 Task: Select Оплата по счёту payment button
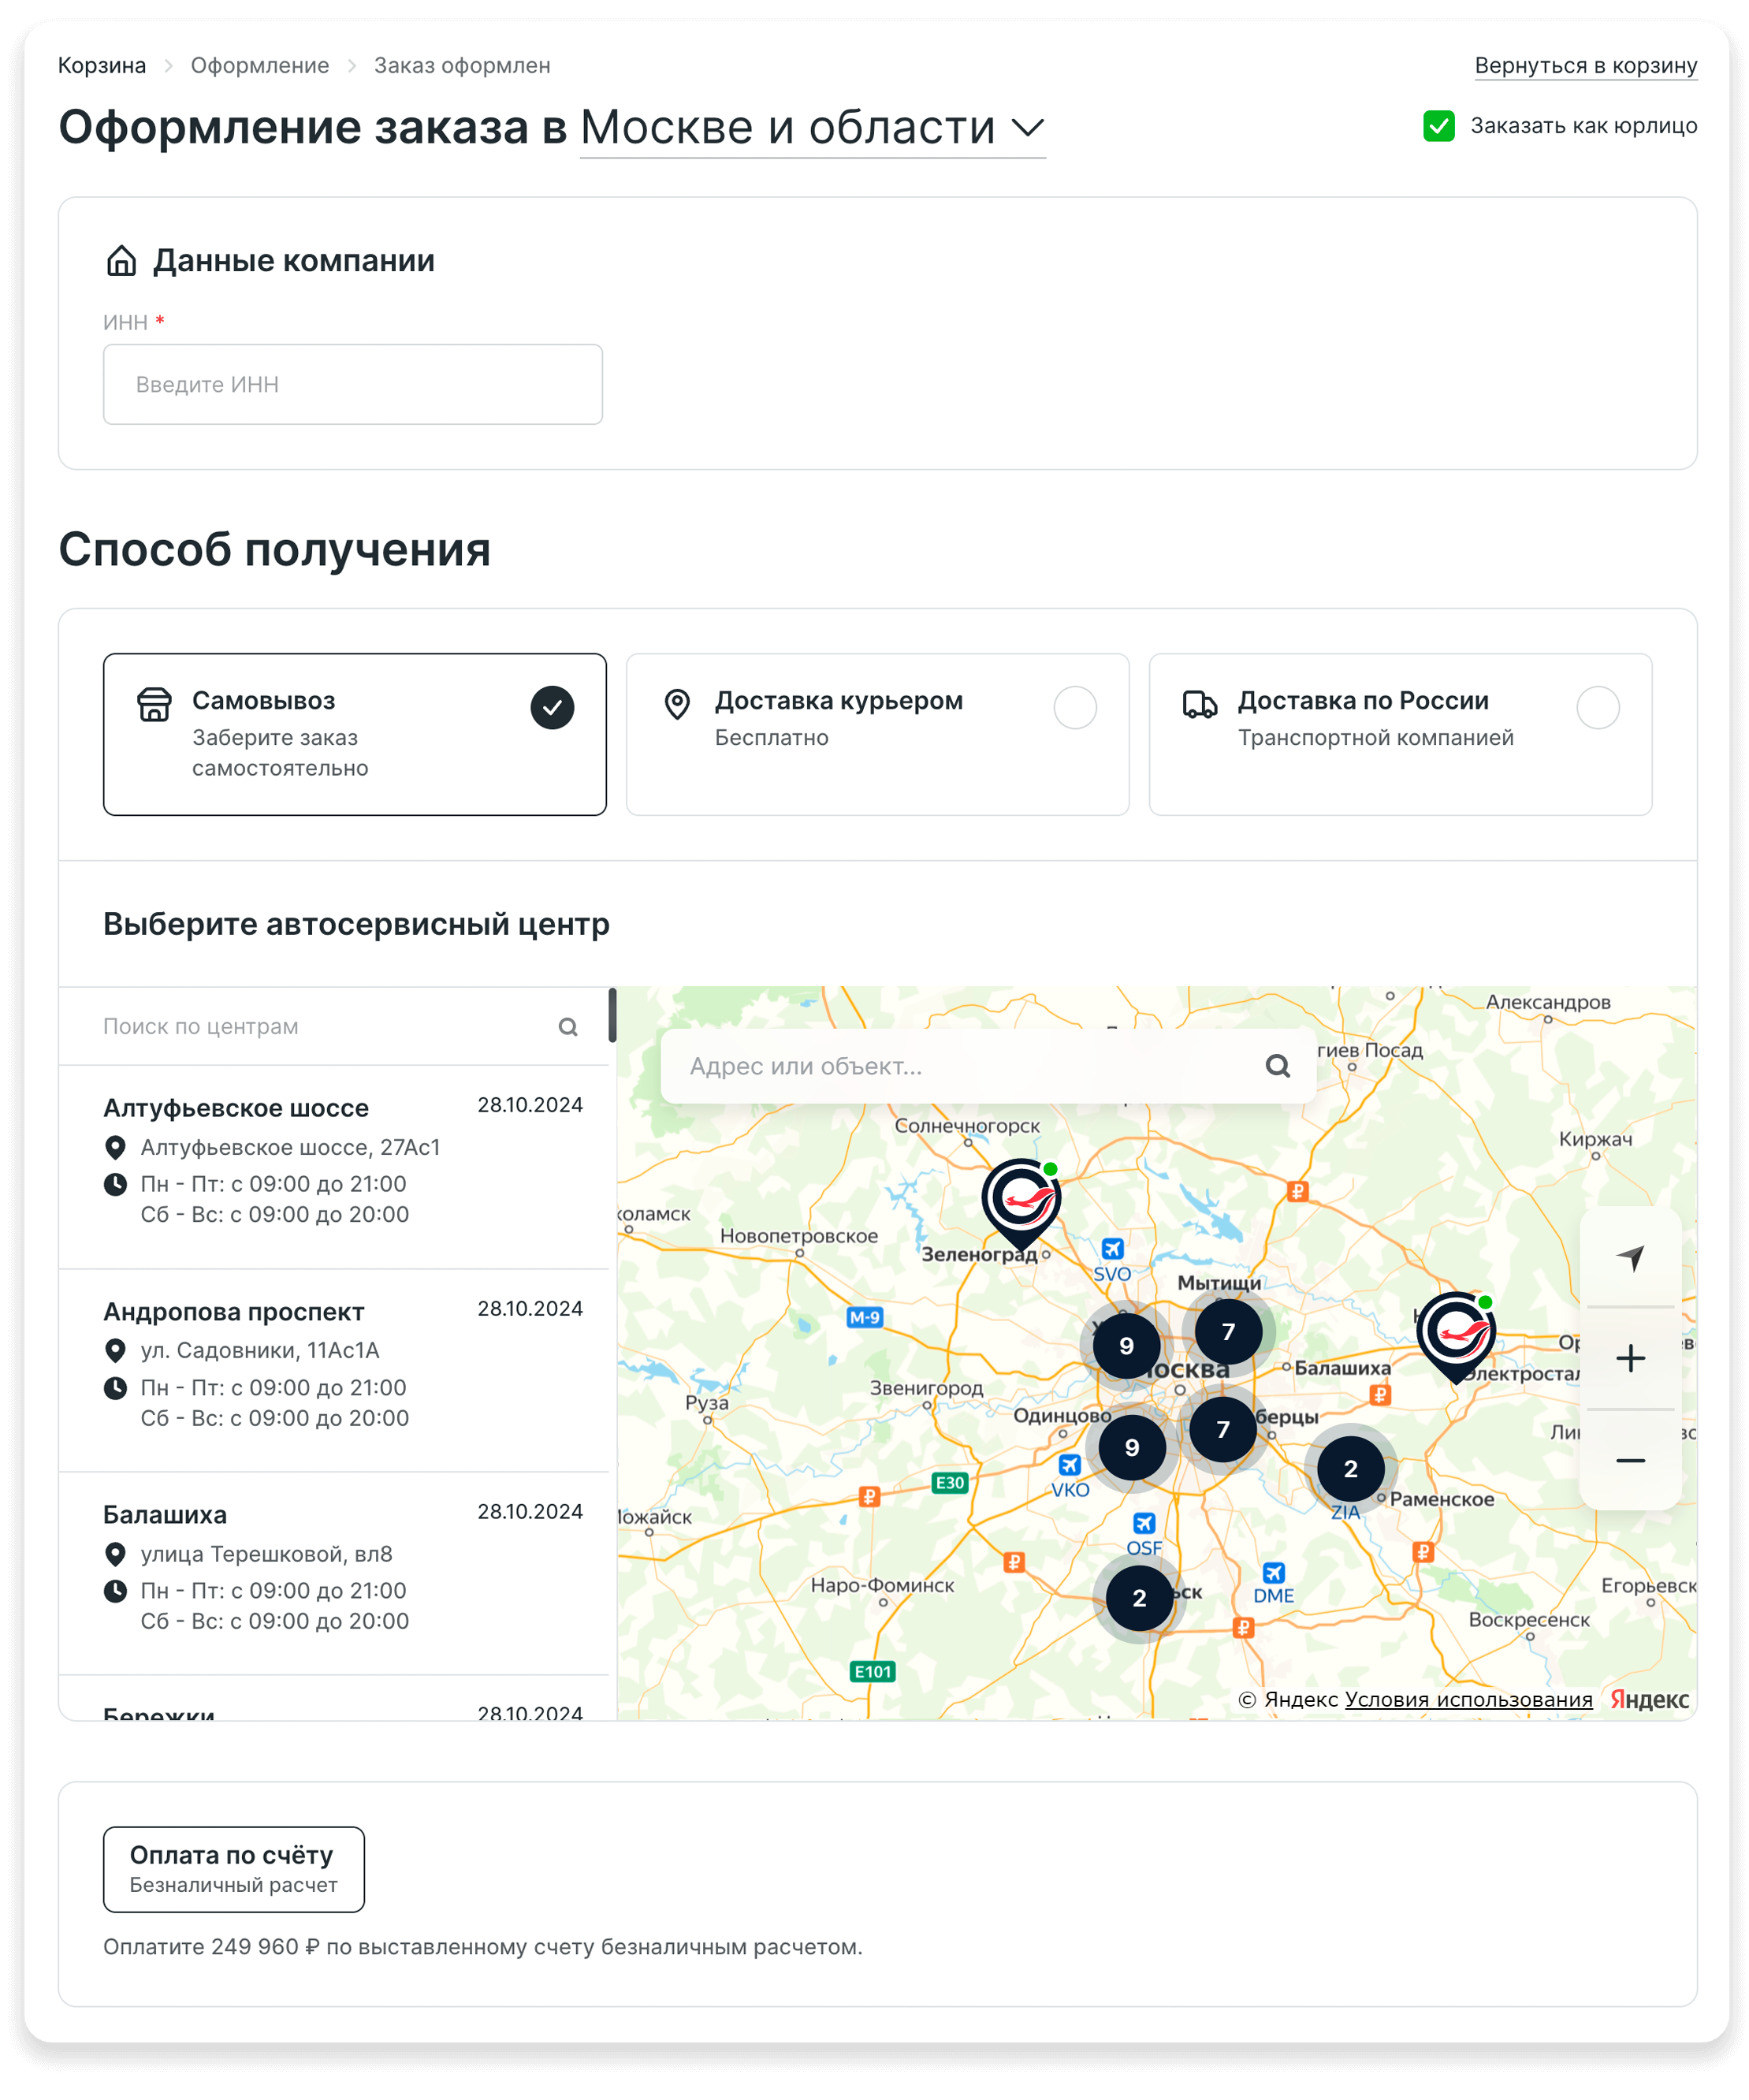click(x=233, y=1869)
